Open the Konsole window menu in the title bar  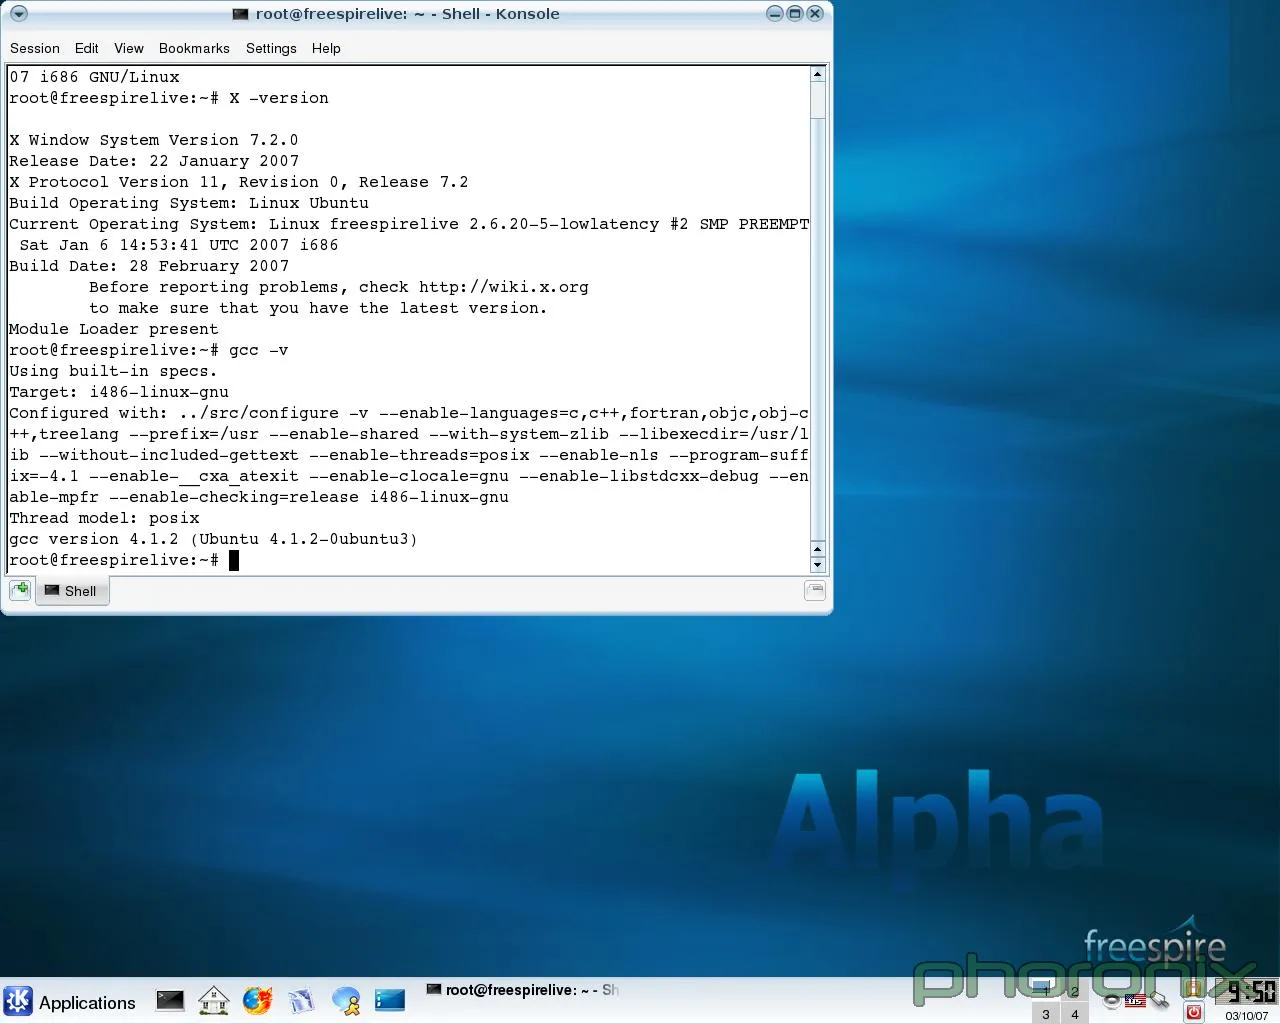point(19,14)
